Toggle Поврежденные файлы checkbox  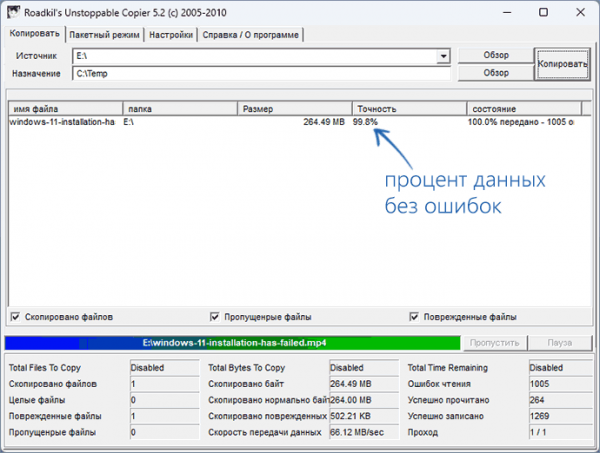point(414,317)
